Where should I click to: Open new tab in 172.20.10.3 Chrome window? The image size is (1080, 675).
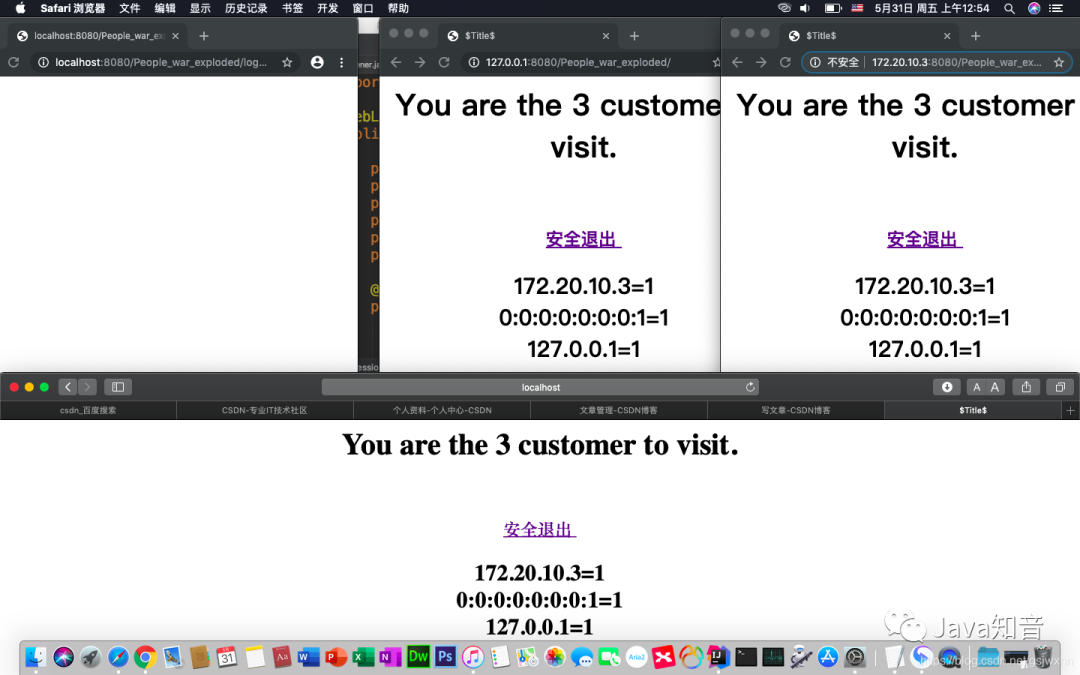pyautogui.click(x=975, y=36)
